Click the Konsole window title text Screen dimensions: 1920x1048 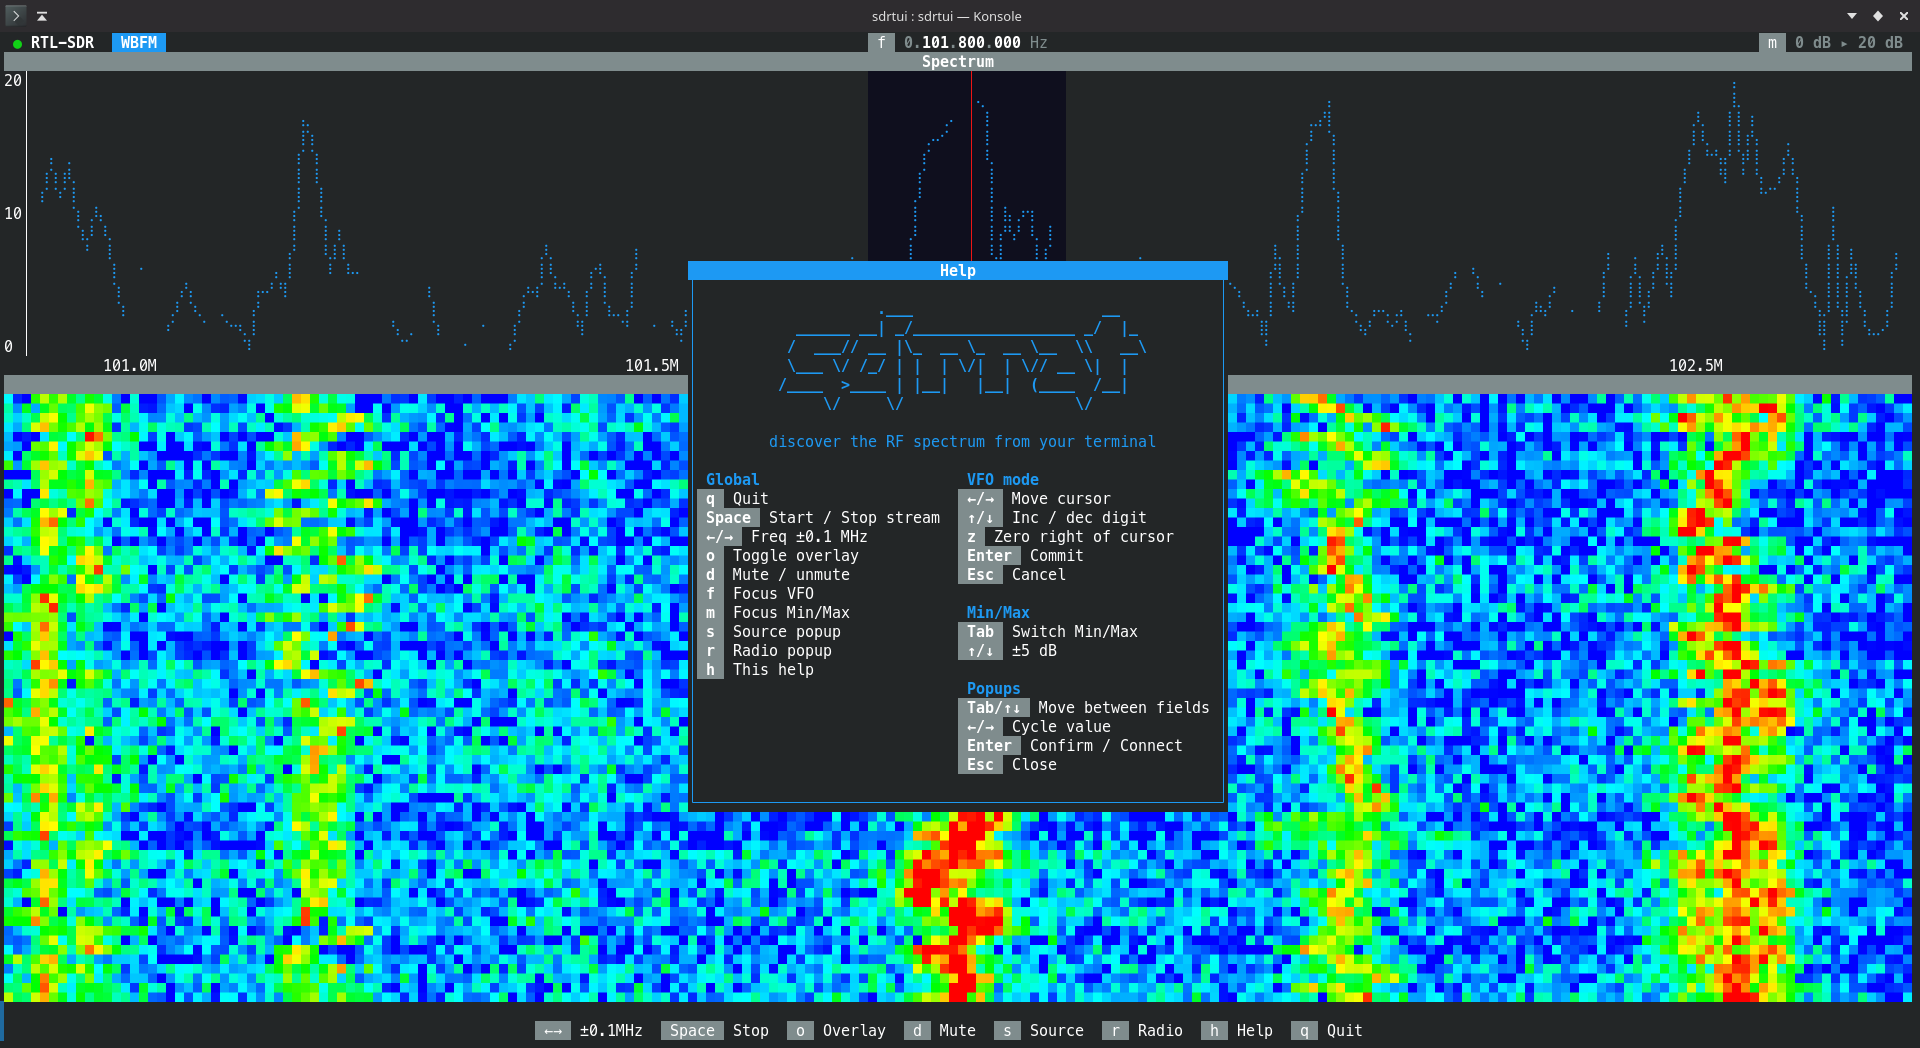(x=946, y=16)
